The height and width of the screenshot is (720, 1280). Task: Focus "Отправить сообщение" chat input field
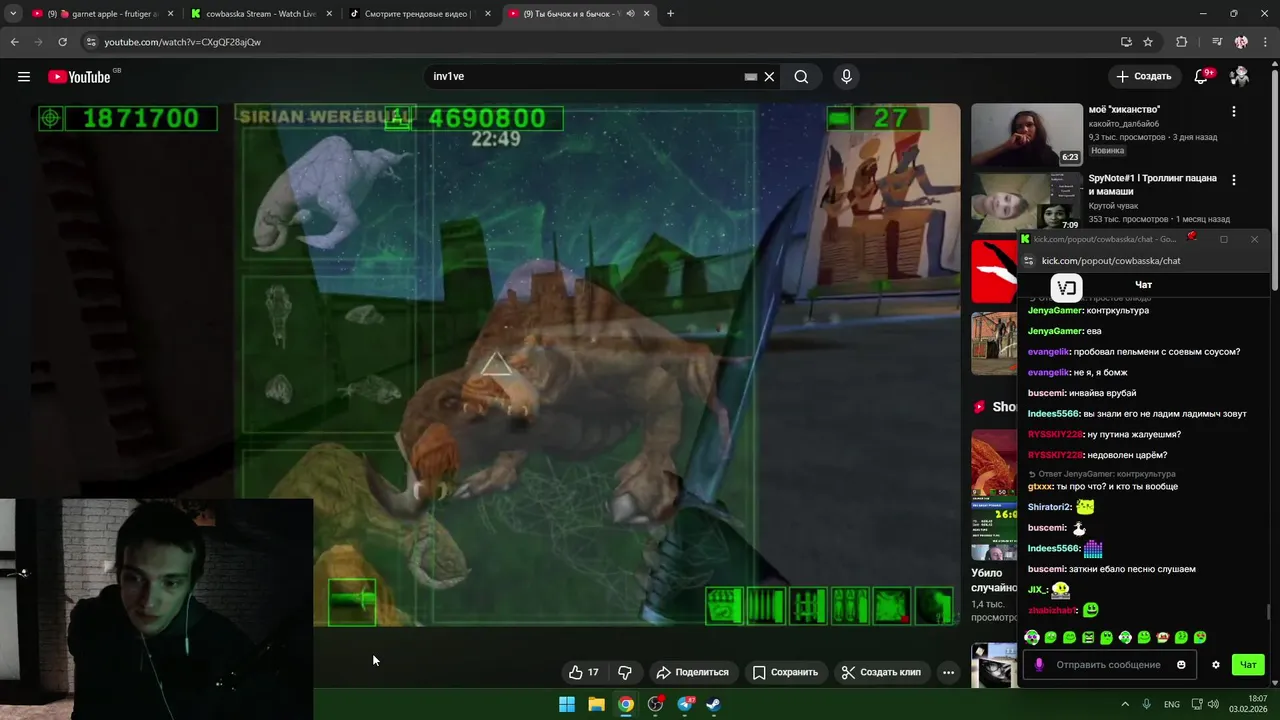click(x=1108, y=664)
